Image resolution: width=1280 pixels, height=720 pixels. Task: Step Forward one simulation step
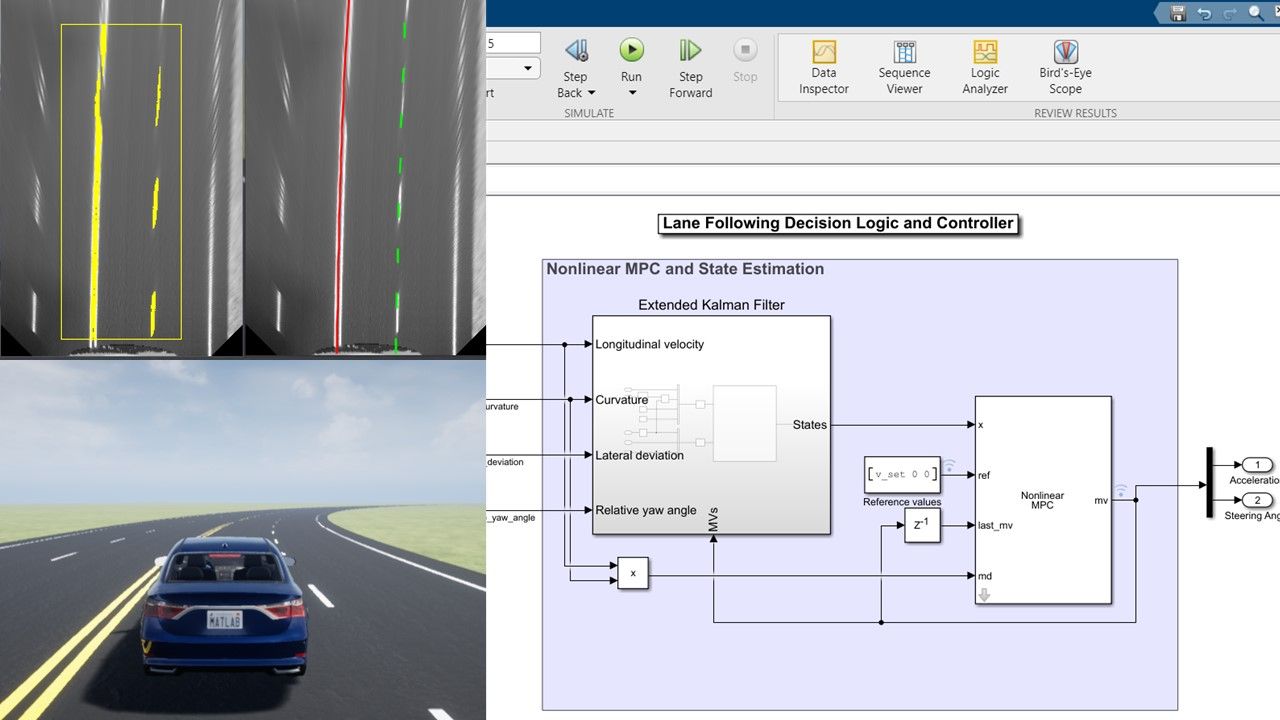[690, 48]
